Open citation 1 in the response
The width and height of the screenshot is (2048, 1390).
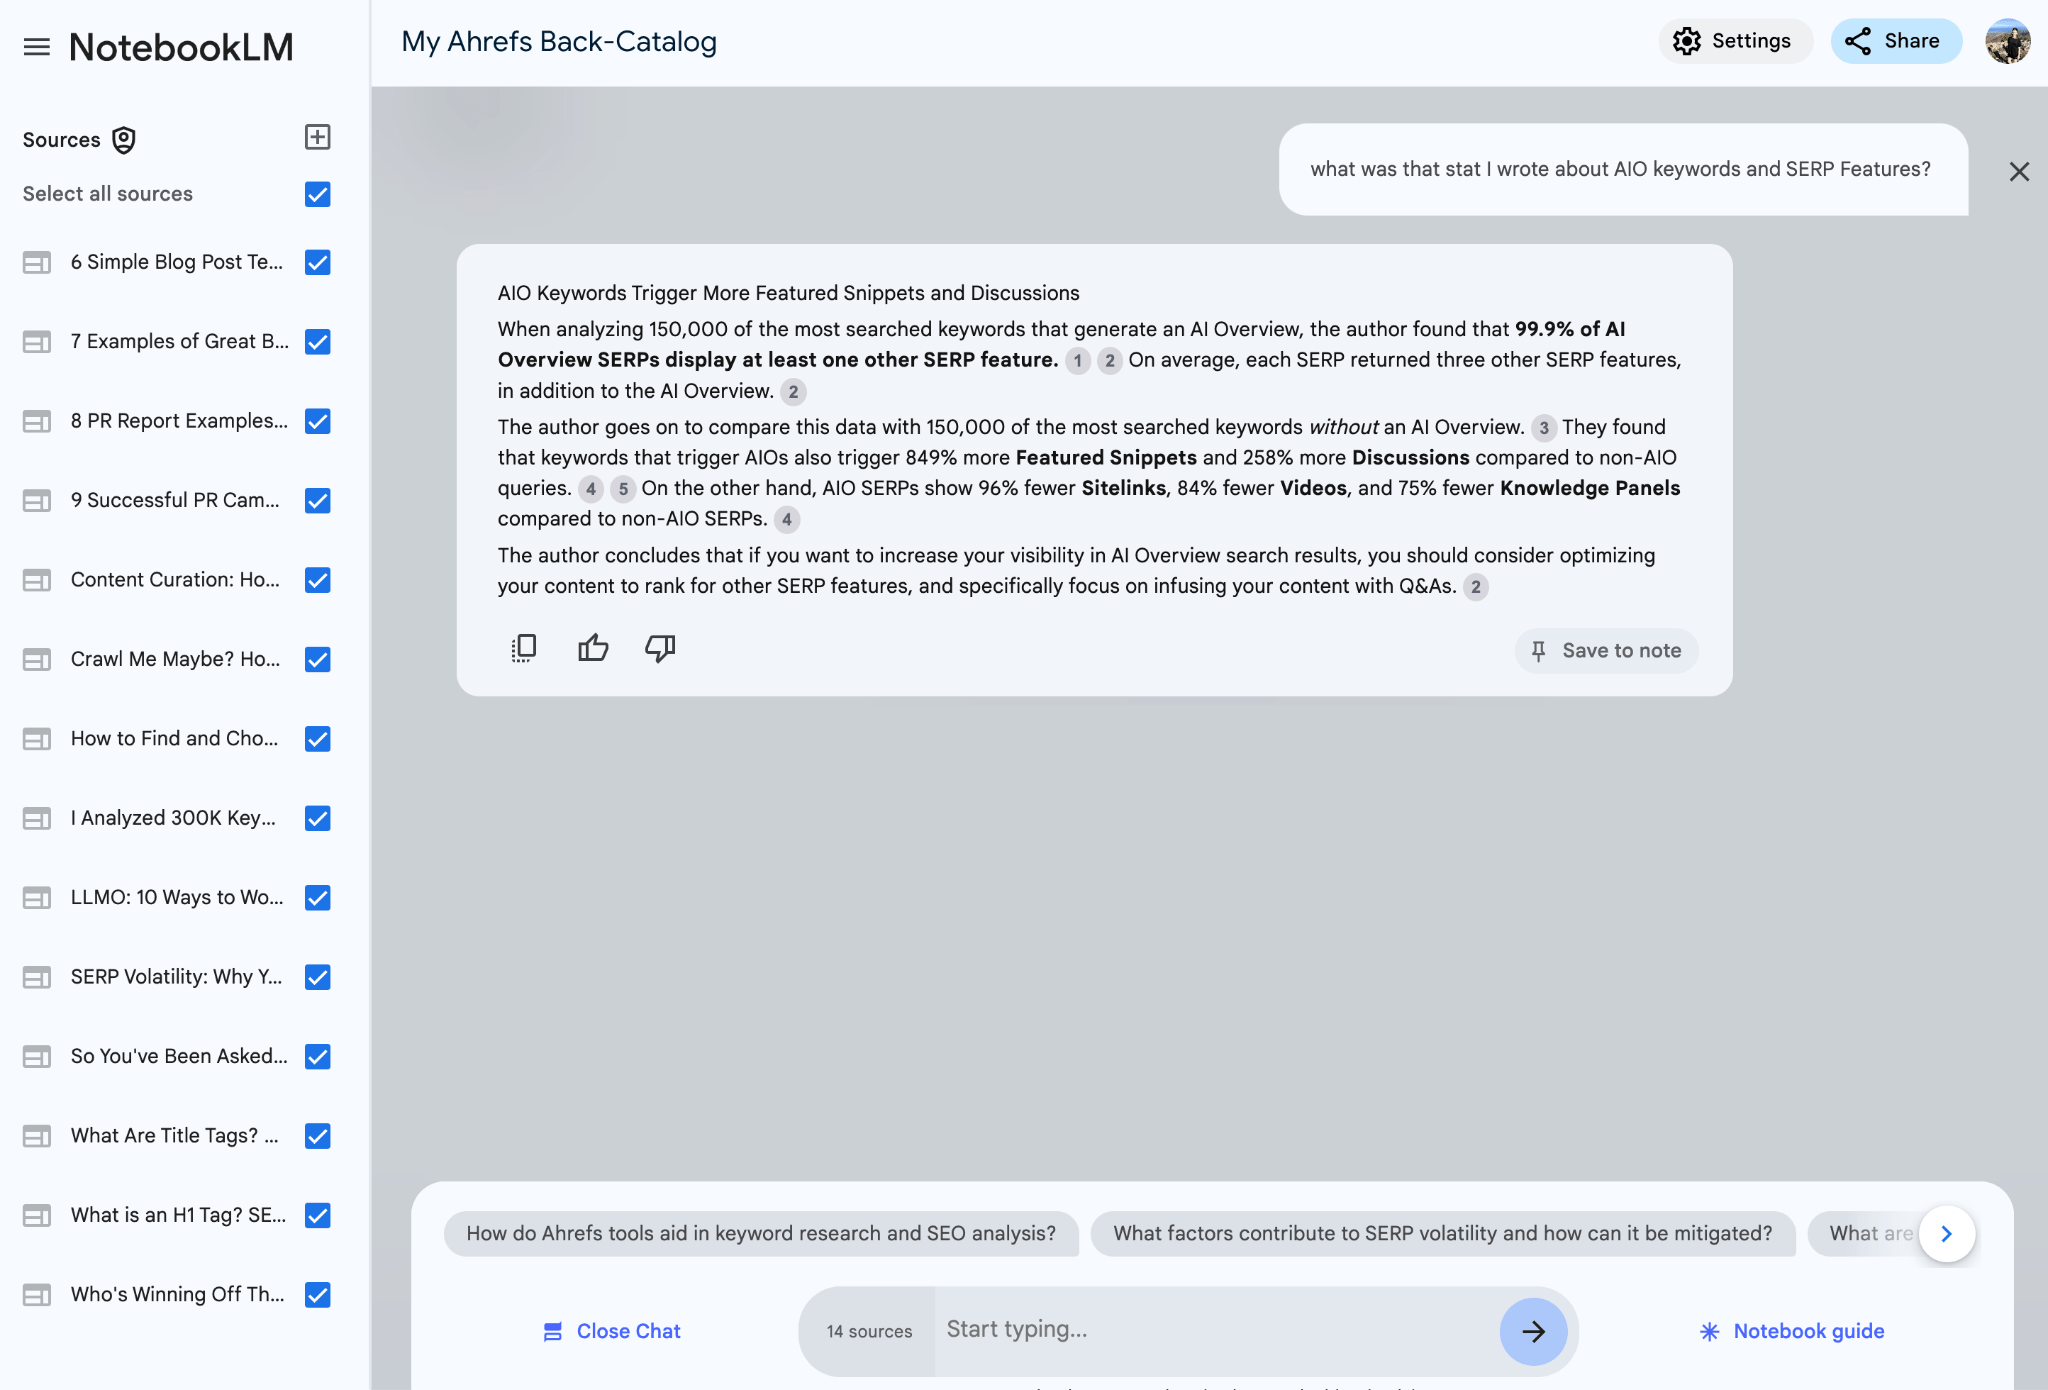point(1077,362)
